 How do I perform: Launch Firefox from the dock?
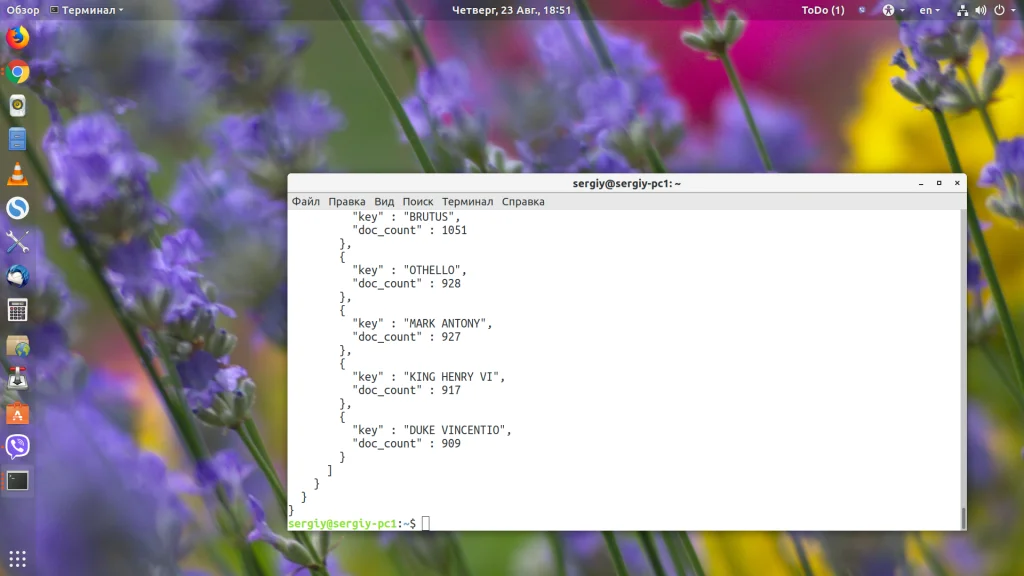17,38
